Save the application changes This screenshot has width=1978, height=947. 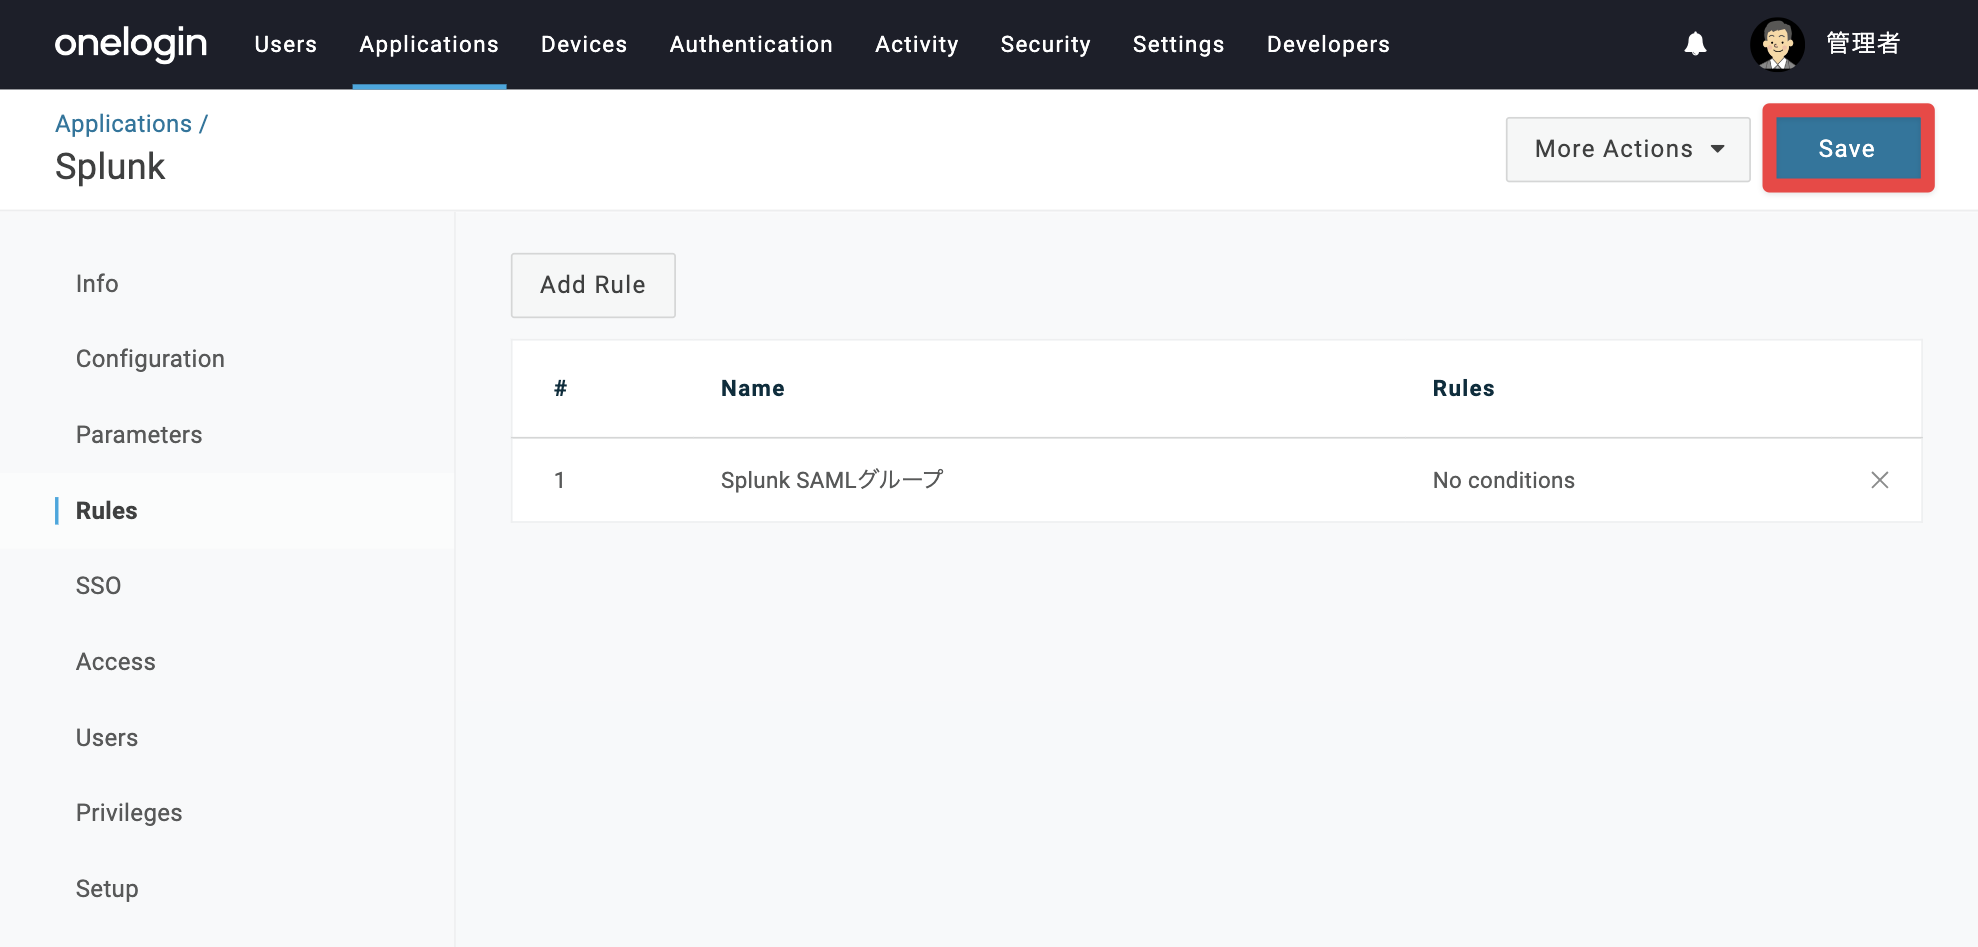(1847, 149)
